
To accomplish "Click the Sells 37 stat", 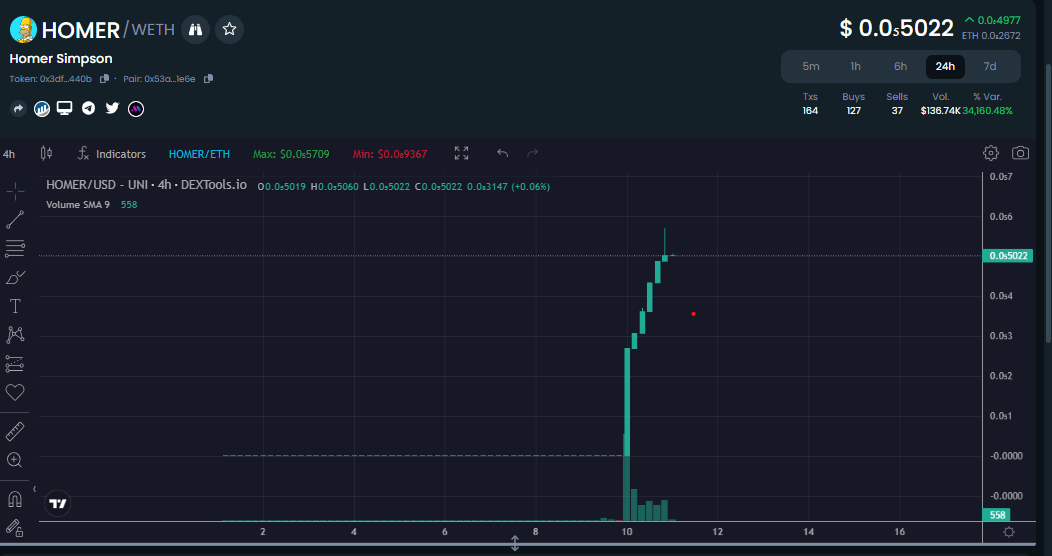I will 897,104.
